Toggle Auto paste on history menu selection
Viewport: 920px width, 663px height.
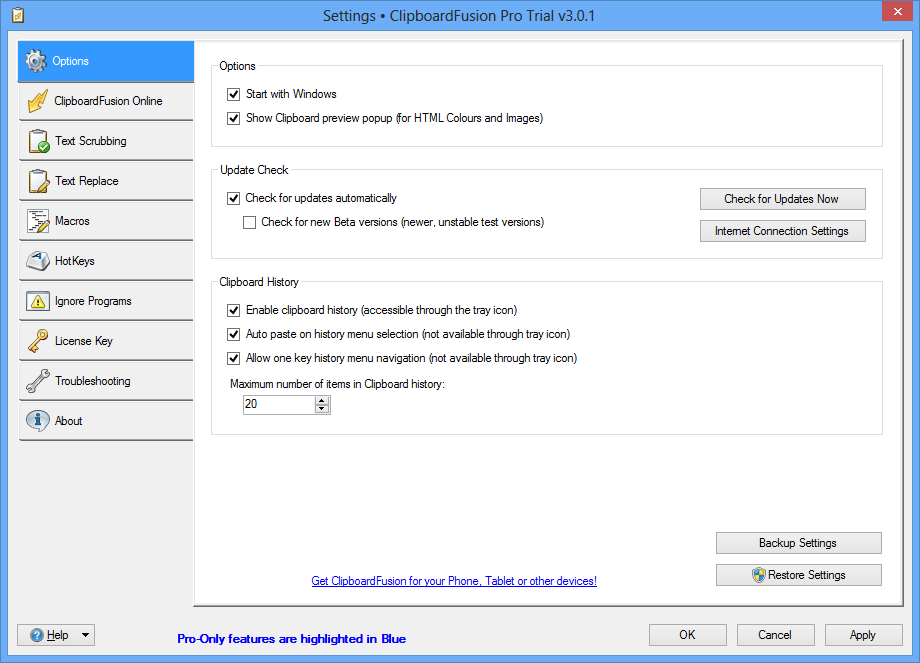[234, 334]
